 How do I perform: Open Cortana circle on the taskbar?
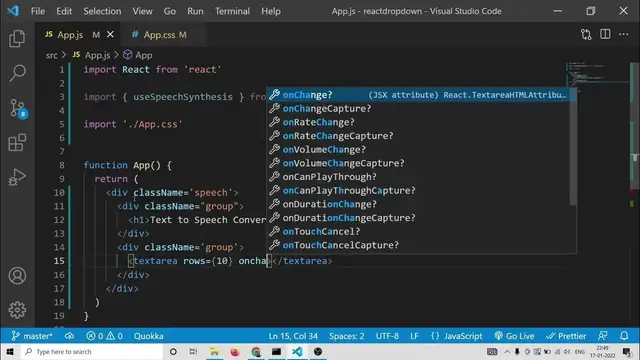coord(173,351)
